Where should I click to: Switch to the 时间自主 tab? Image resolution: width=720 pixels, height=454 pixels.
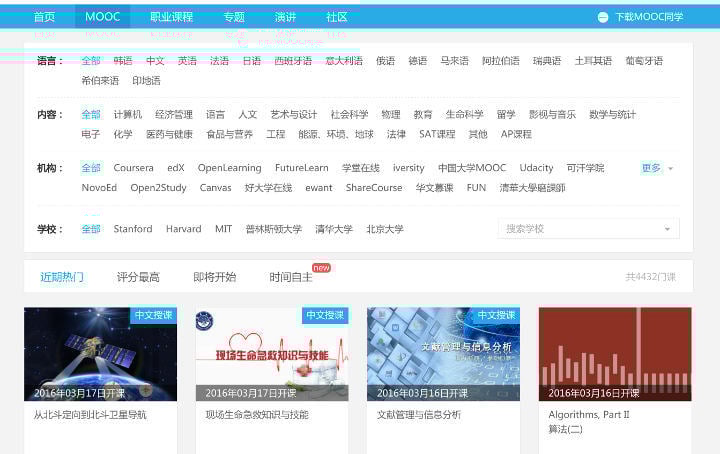[291, 277]
